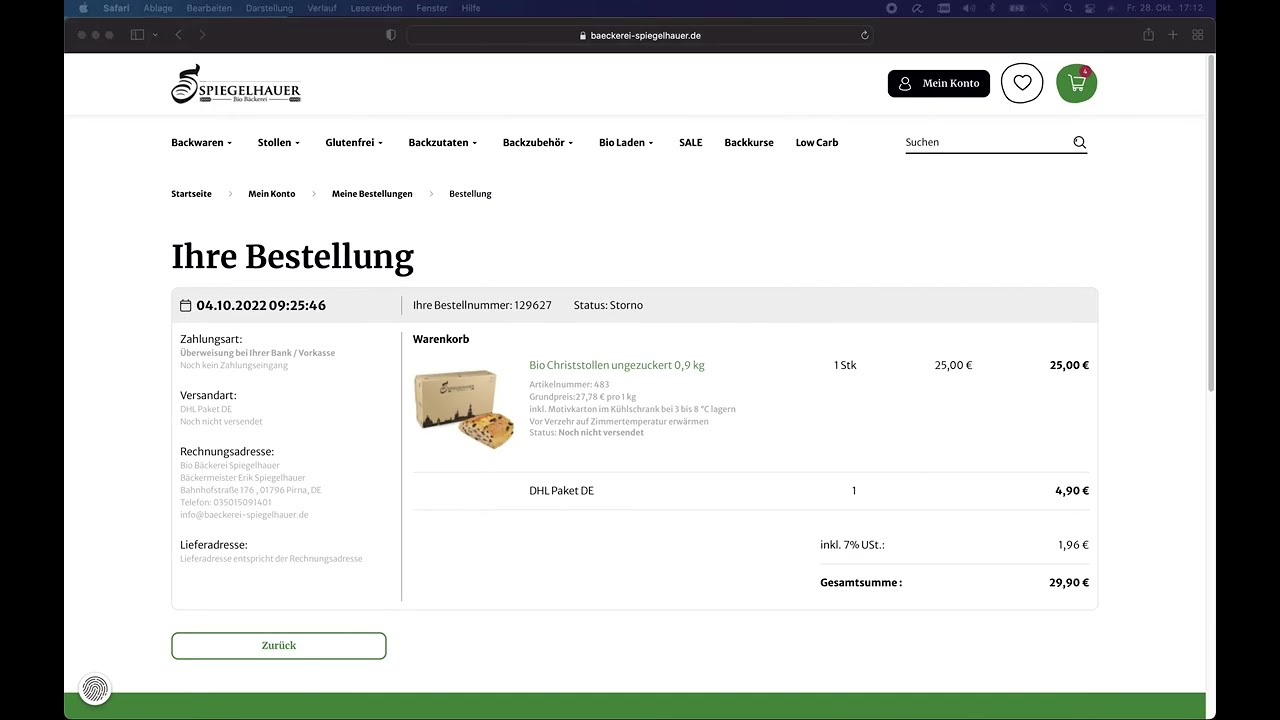This screenshot has width=1280, height=720.
Task: Open Low Carb navigation item
Action: [x=817, y=143]
